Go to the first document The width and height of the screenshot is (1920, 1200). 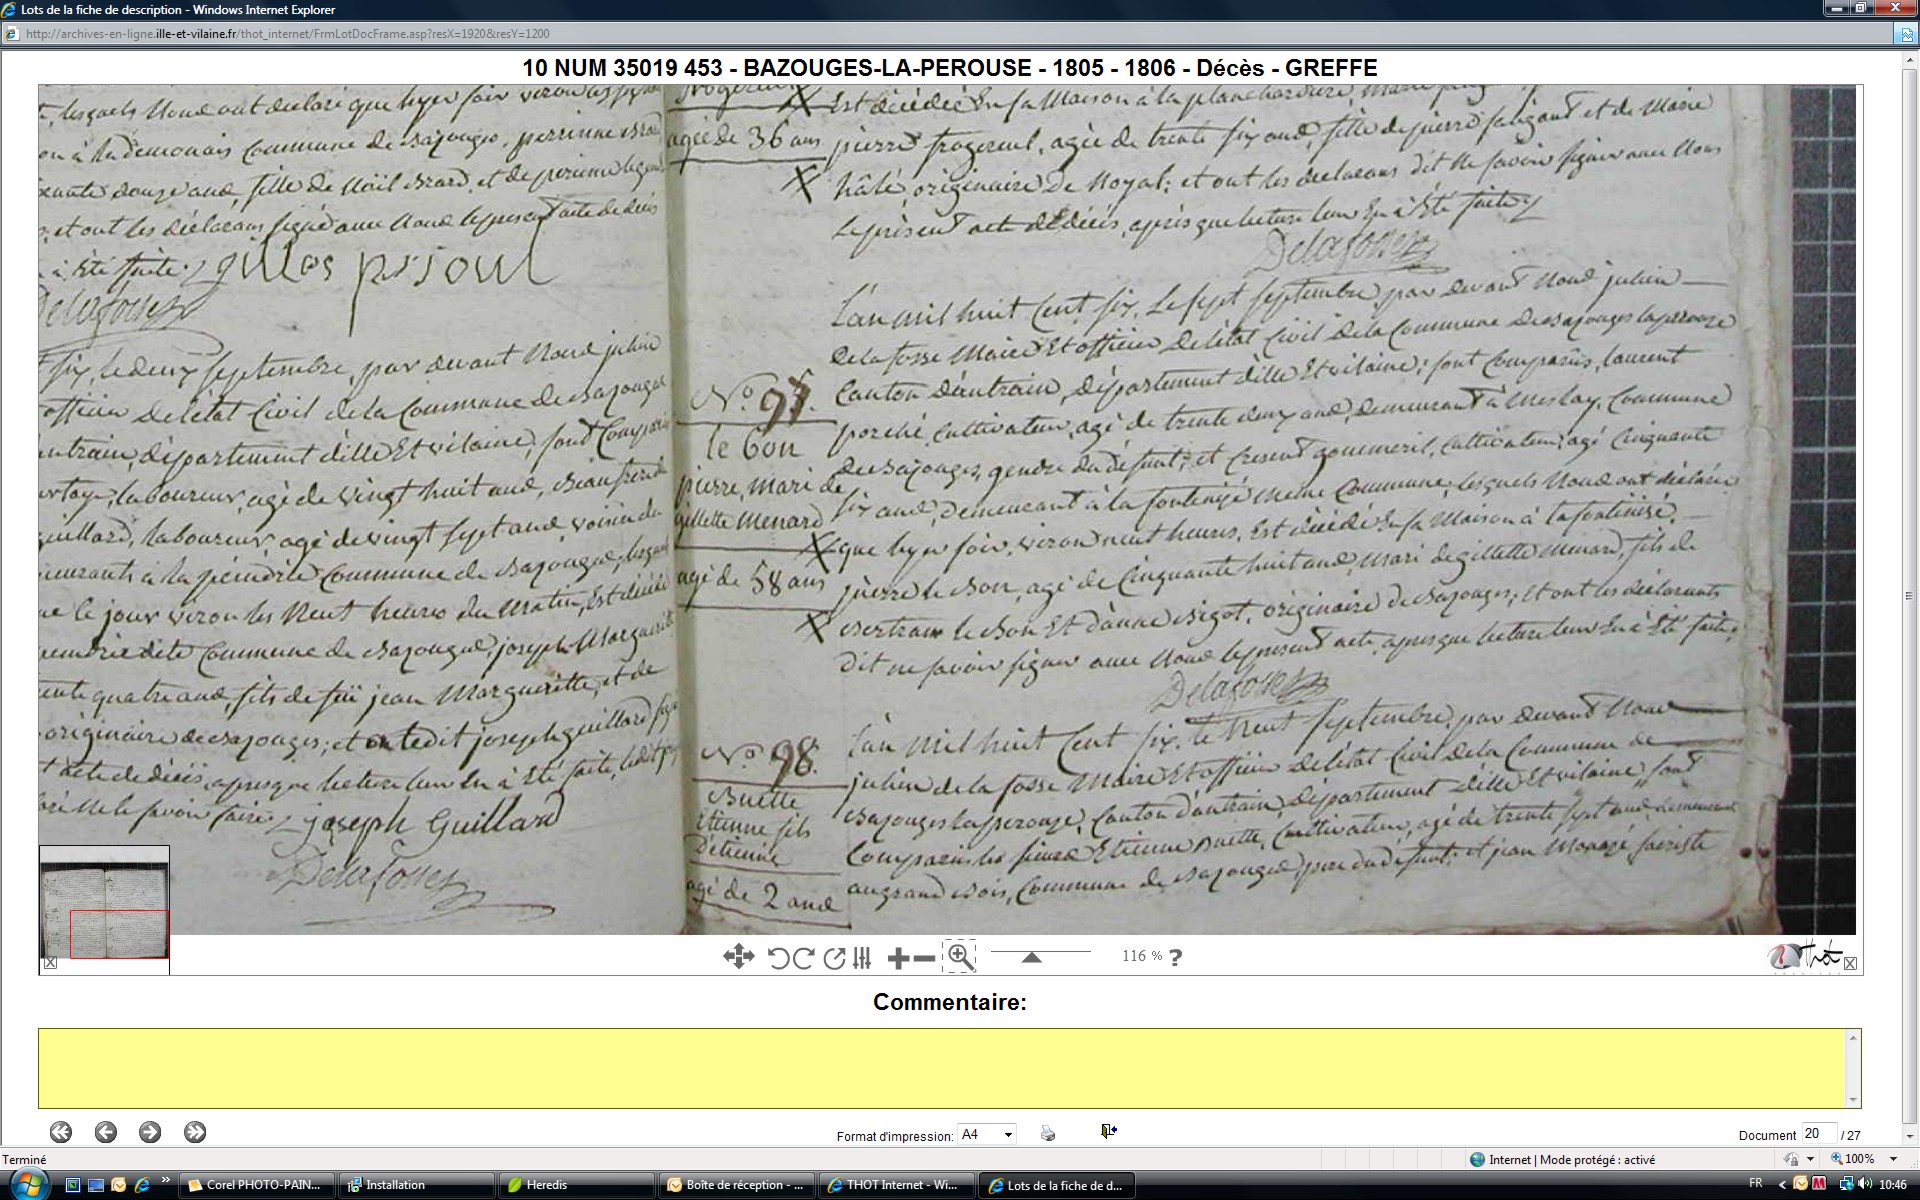[61, 1132]
